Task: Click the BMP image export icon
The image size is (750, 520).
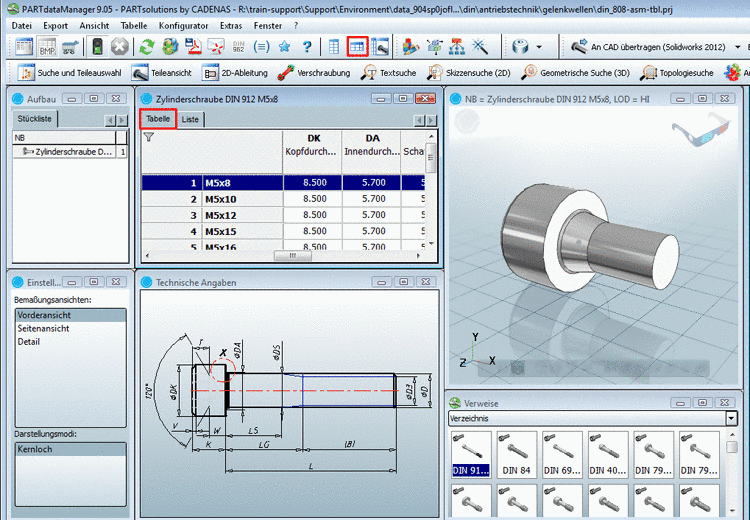Action: click(47, 47)
